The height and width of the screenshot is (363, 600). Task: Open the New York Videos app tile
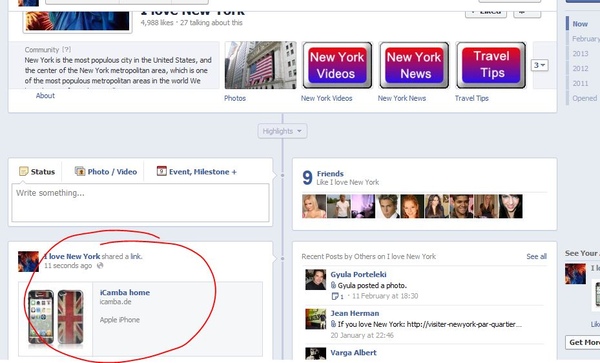pyautogui.click(x=337, y=65)
